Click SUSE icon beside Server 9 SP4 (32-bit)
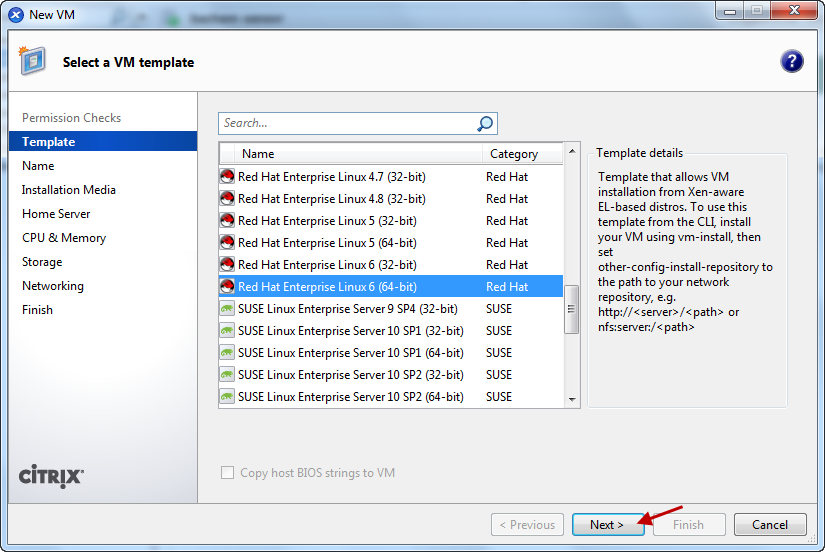 (x=227, y=308)
